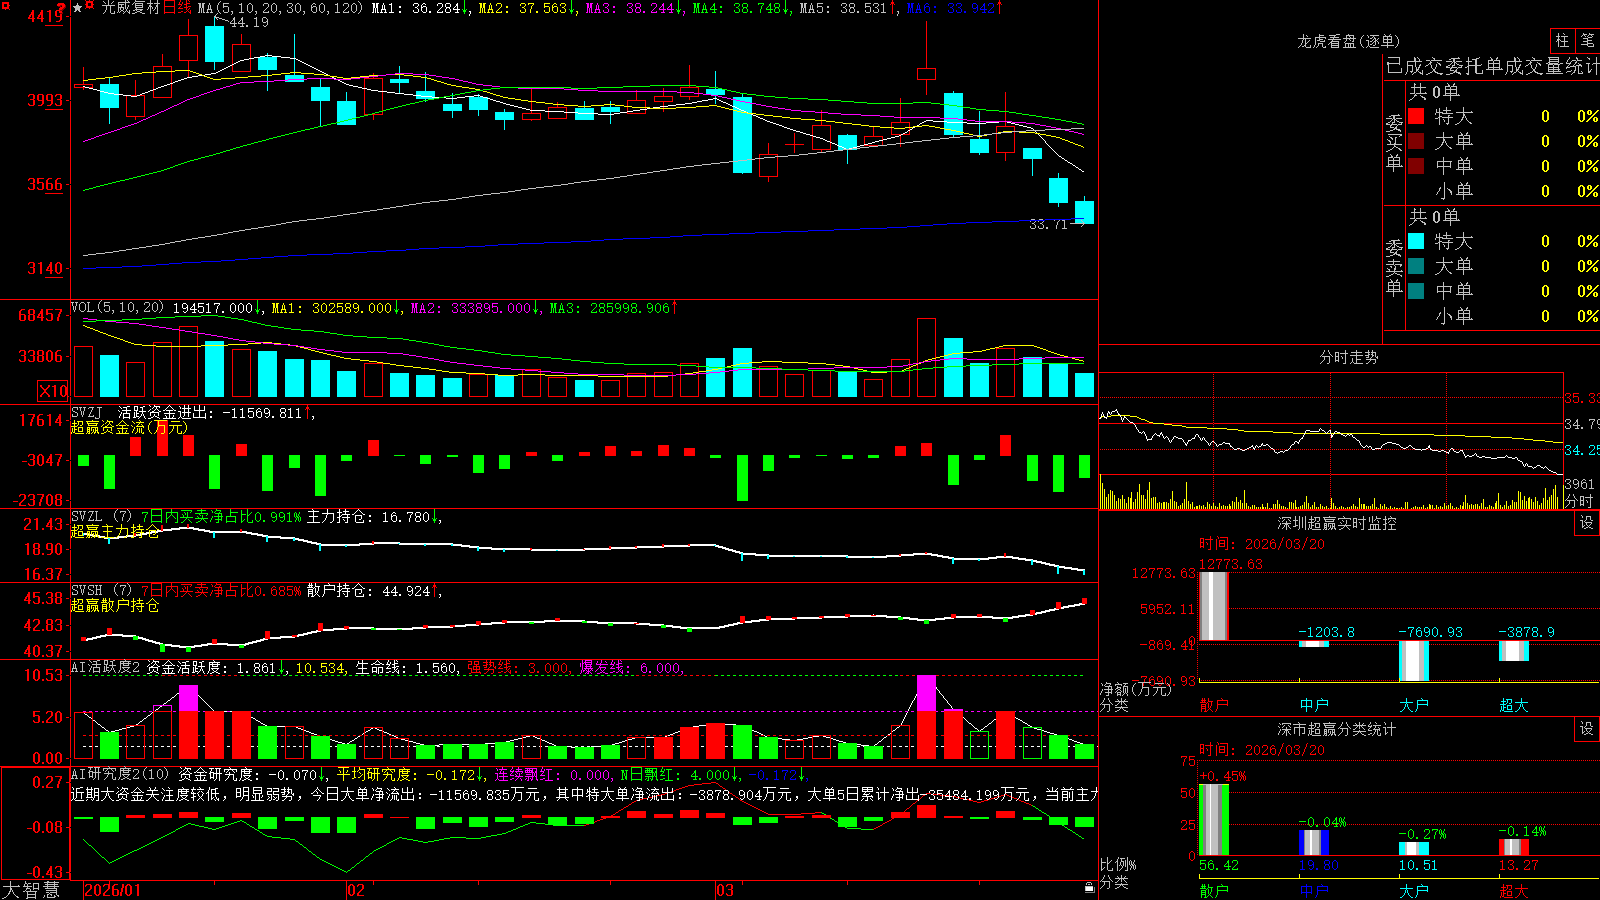The image size is (1600, 900).
Task: Click the blue 中户 bar showing 19.80
Action: (x=1314, y=843)
